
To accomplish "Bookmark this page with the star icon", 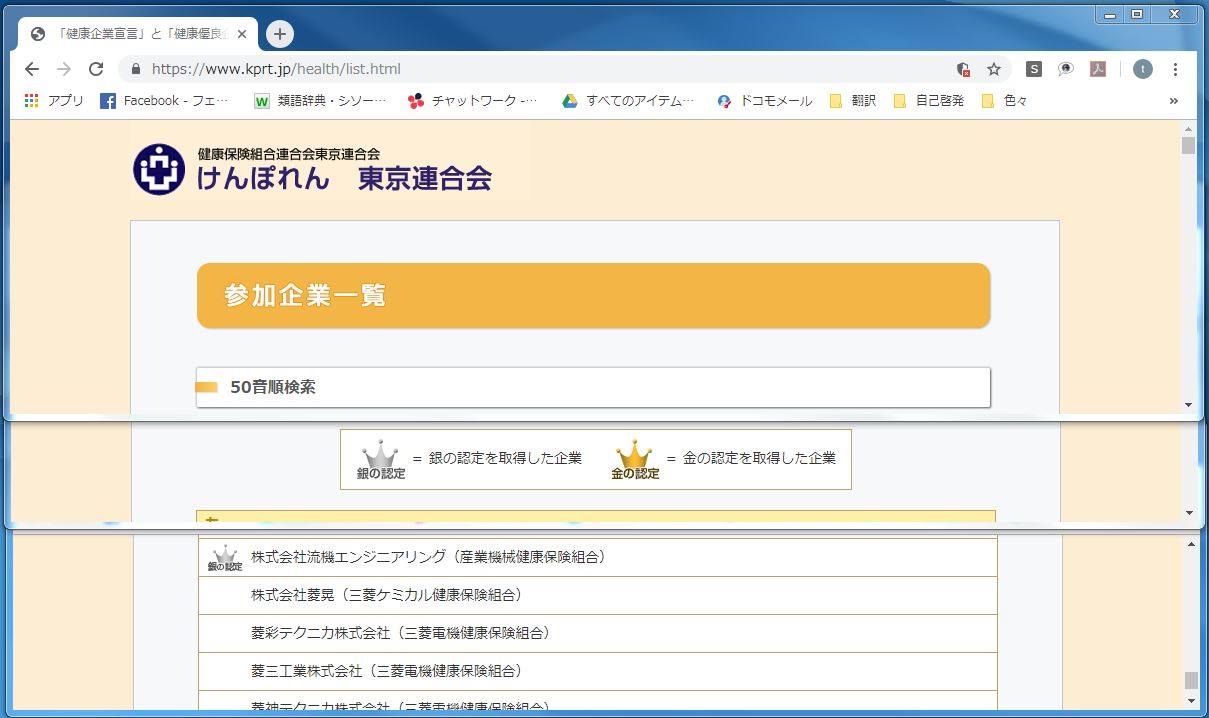I will [994, 69].
